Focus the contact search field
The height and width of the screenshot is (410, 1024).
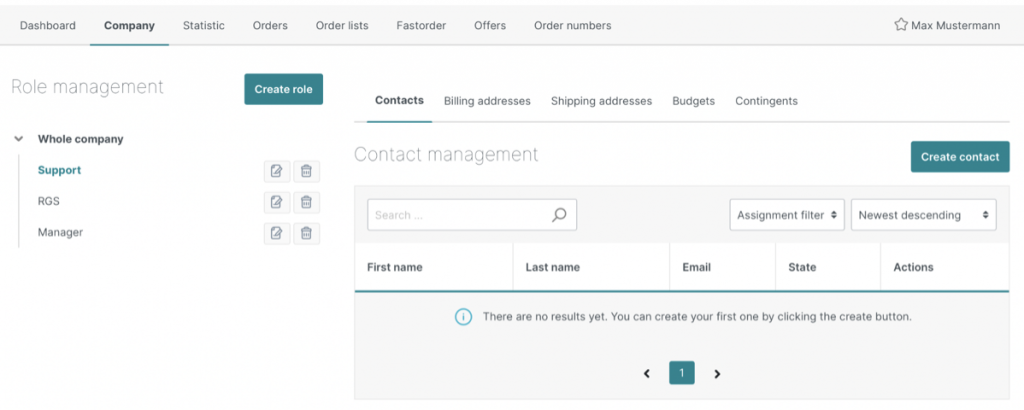[x=458, y=215]
